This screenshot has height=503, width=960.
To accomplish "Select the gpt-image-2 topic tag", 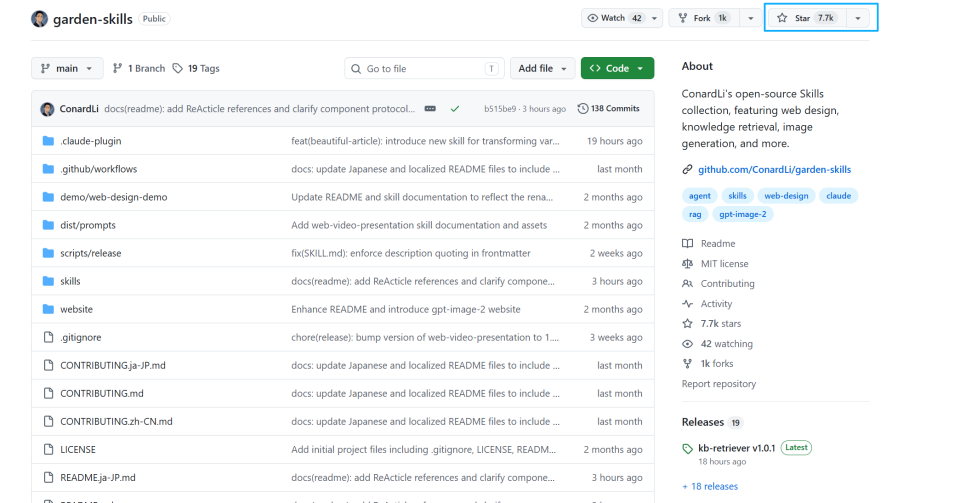I will (x=743, y=214).
